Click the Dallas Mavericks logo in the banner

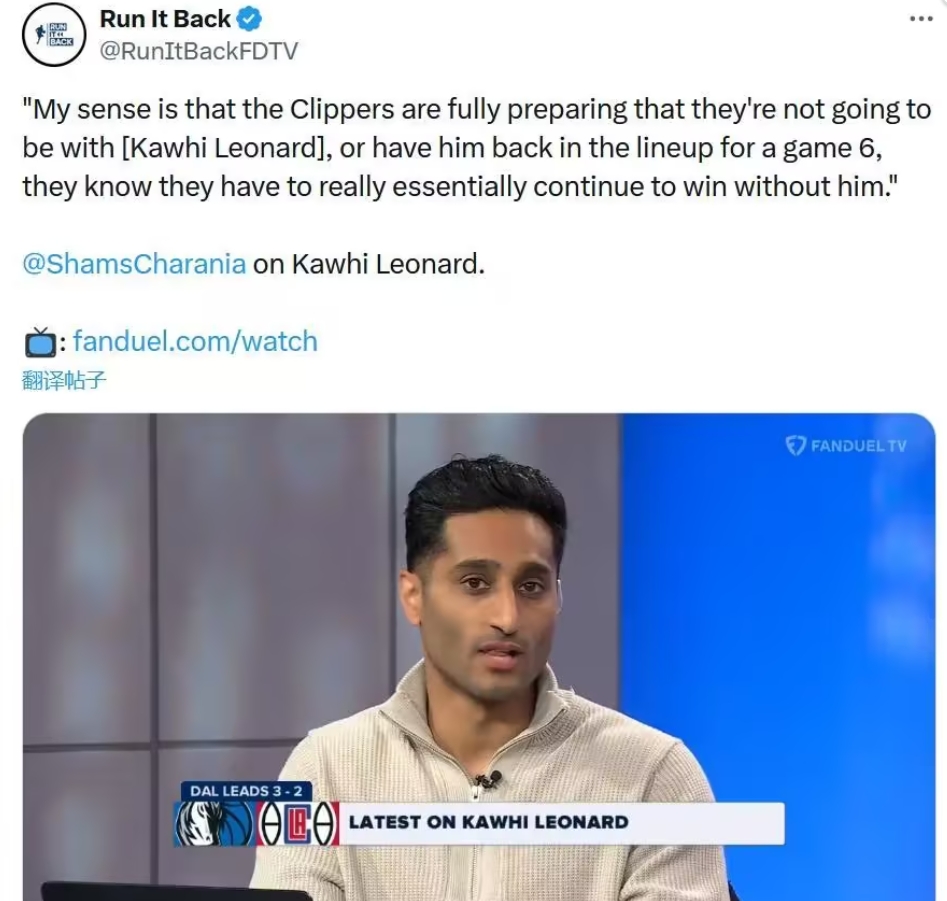coord(214,824)
